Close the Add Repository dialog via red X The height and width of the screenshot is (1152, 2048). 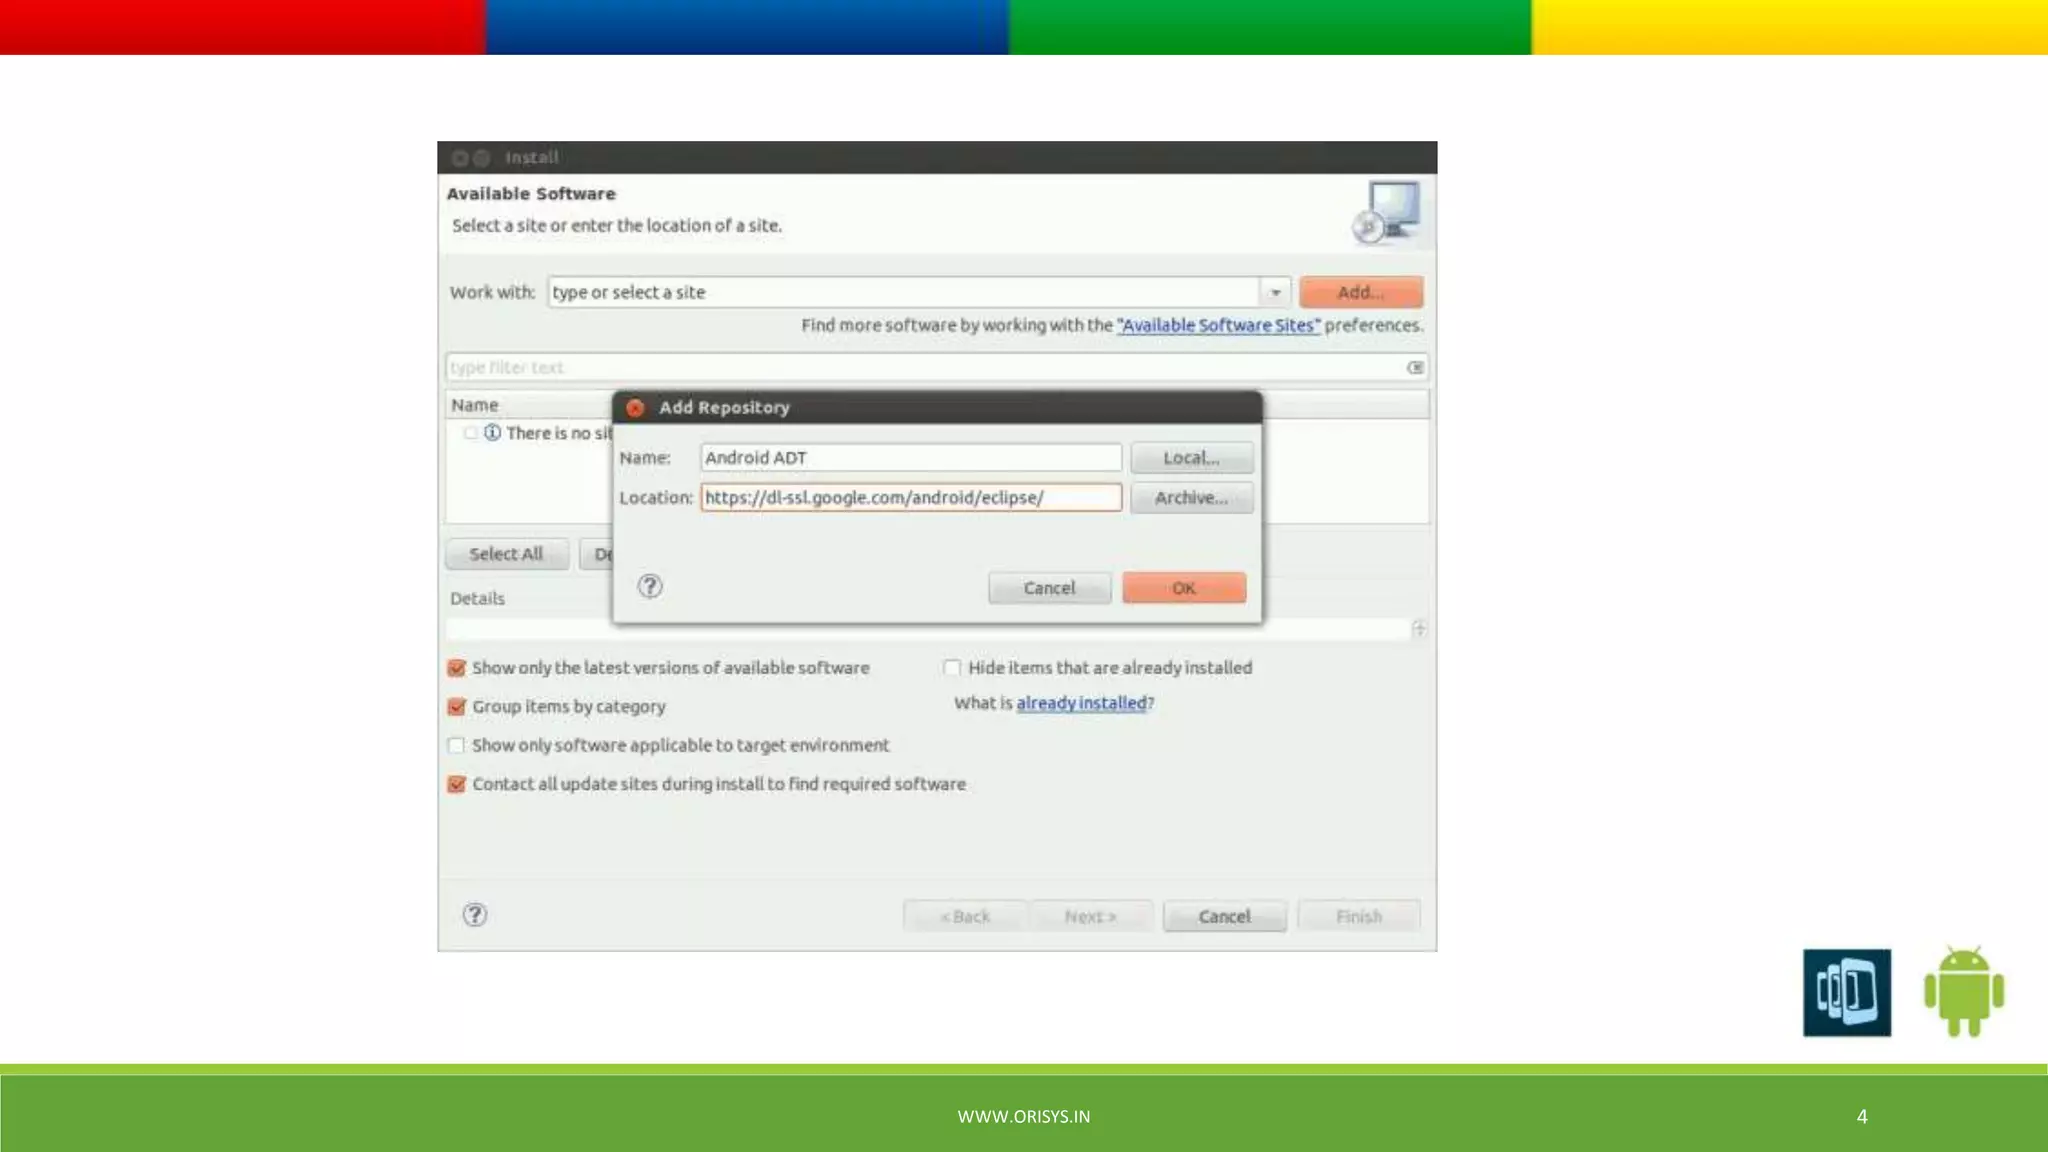click(x=635, y=408)
